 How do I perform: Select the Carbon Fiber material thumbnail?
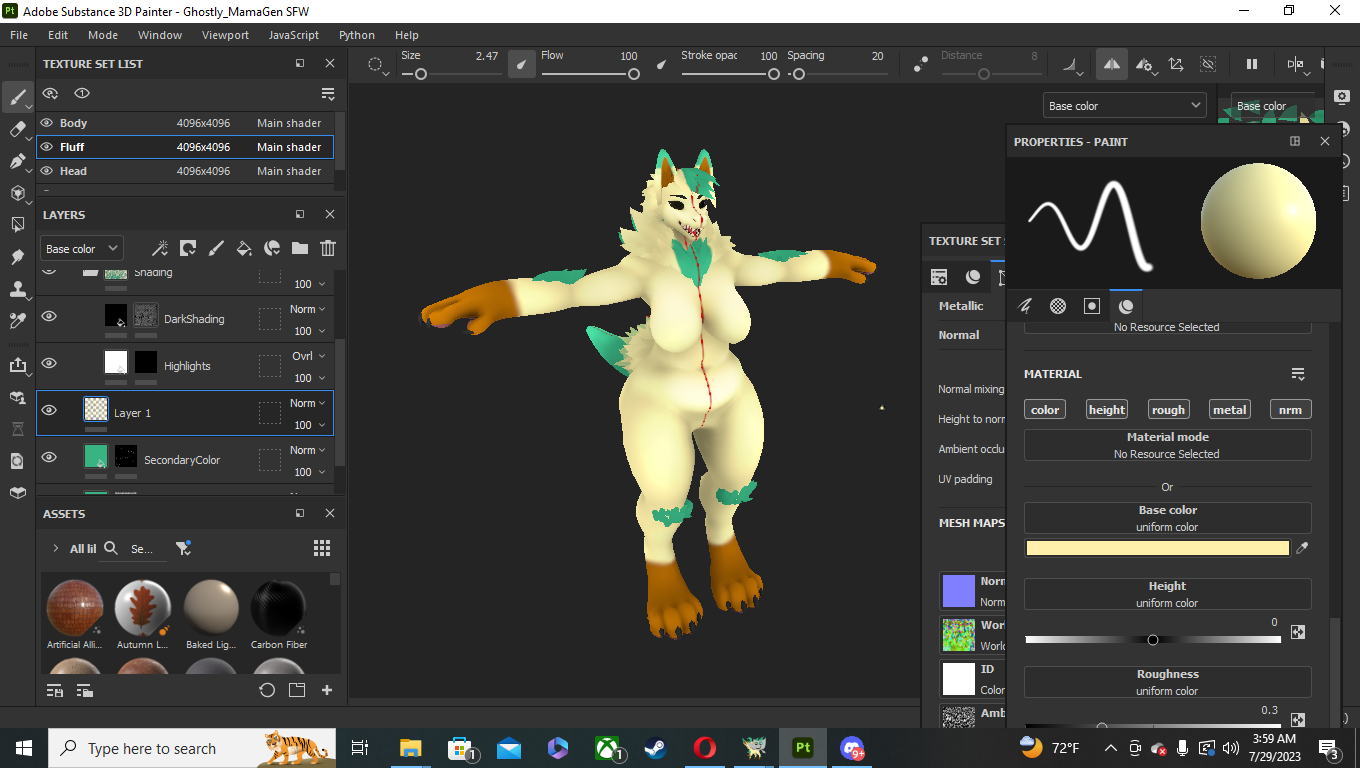tap(278, 607)
